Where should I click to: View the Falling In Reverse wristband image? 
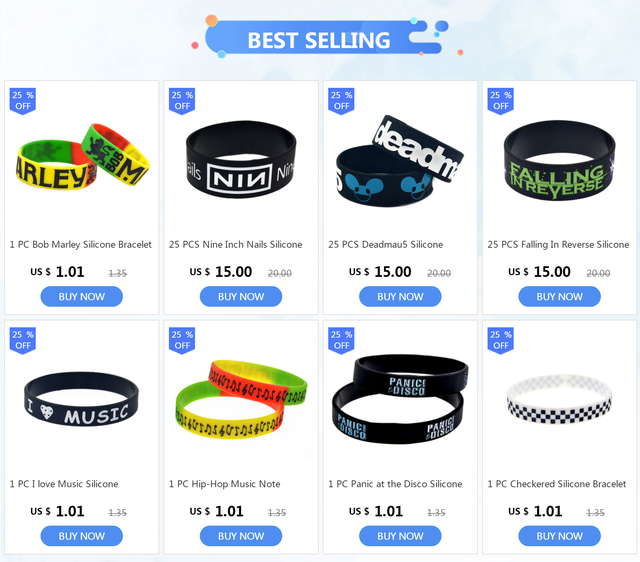(559, 160)
